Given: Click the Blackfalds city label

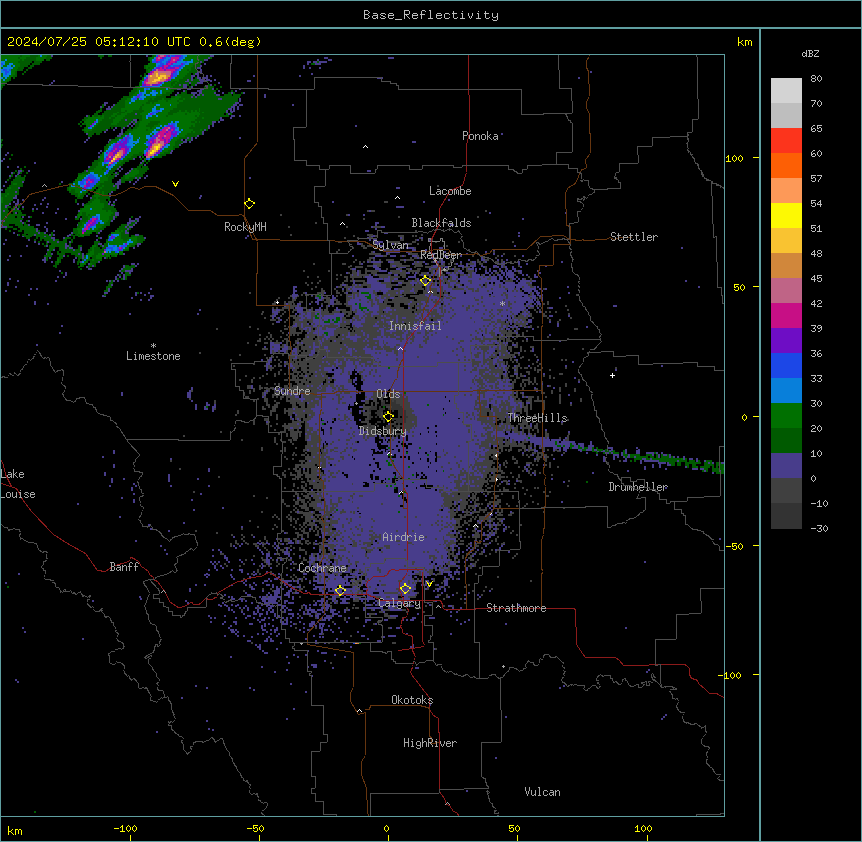Looking at the screenshot, I should [441, 223].
